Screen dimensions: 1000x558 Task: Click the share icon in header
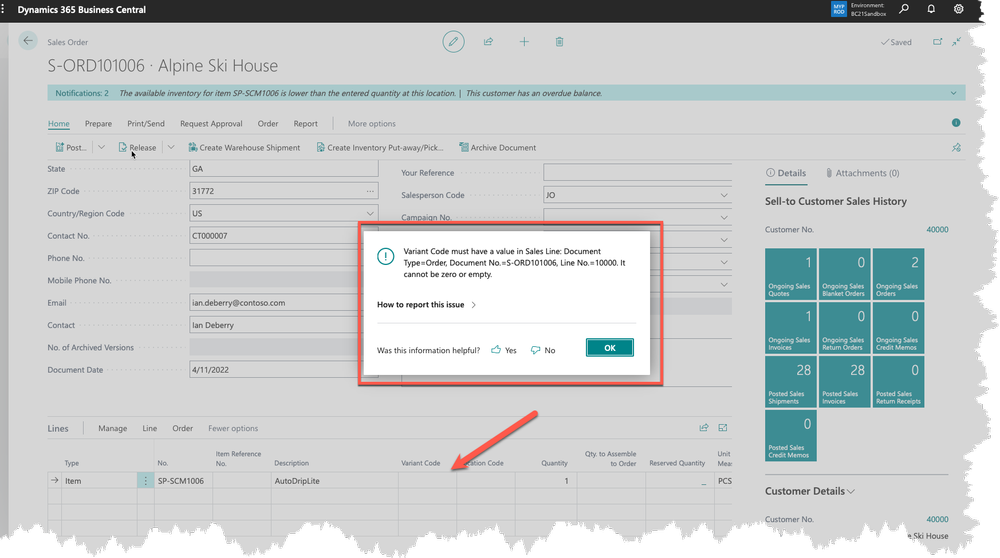489,42
